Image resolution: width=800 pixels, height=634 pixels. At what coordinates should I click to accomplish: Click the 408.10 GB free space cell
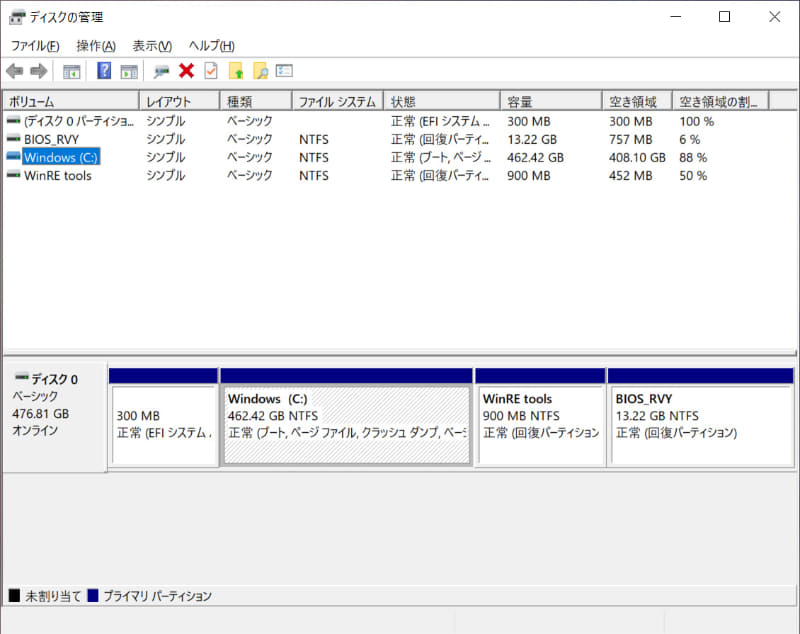[x=637, y=158]
